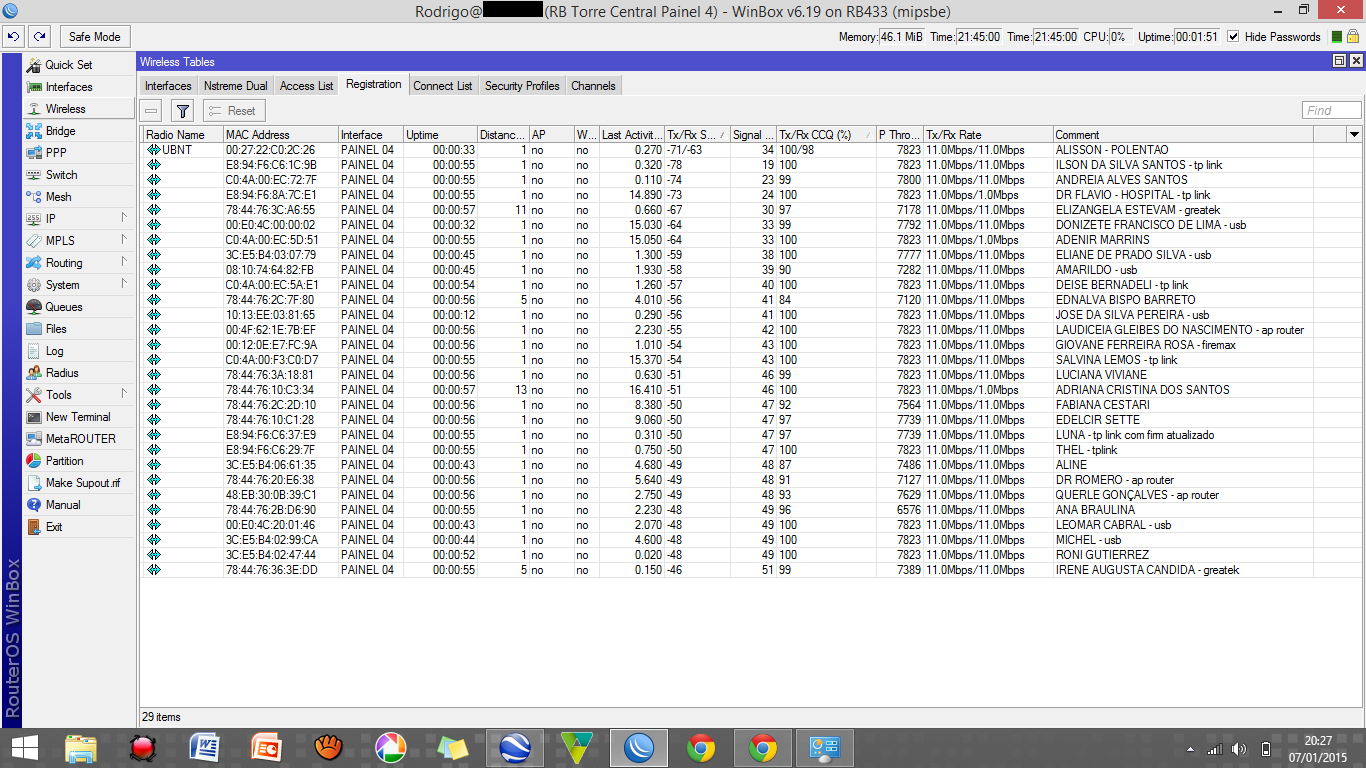The width and height of the screenshot is (1366, 768).
Task: Click the filter funnel icon
Action: (182, 111)
